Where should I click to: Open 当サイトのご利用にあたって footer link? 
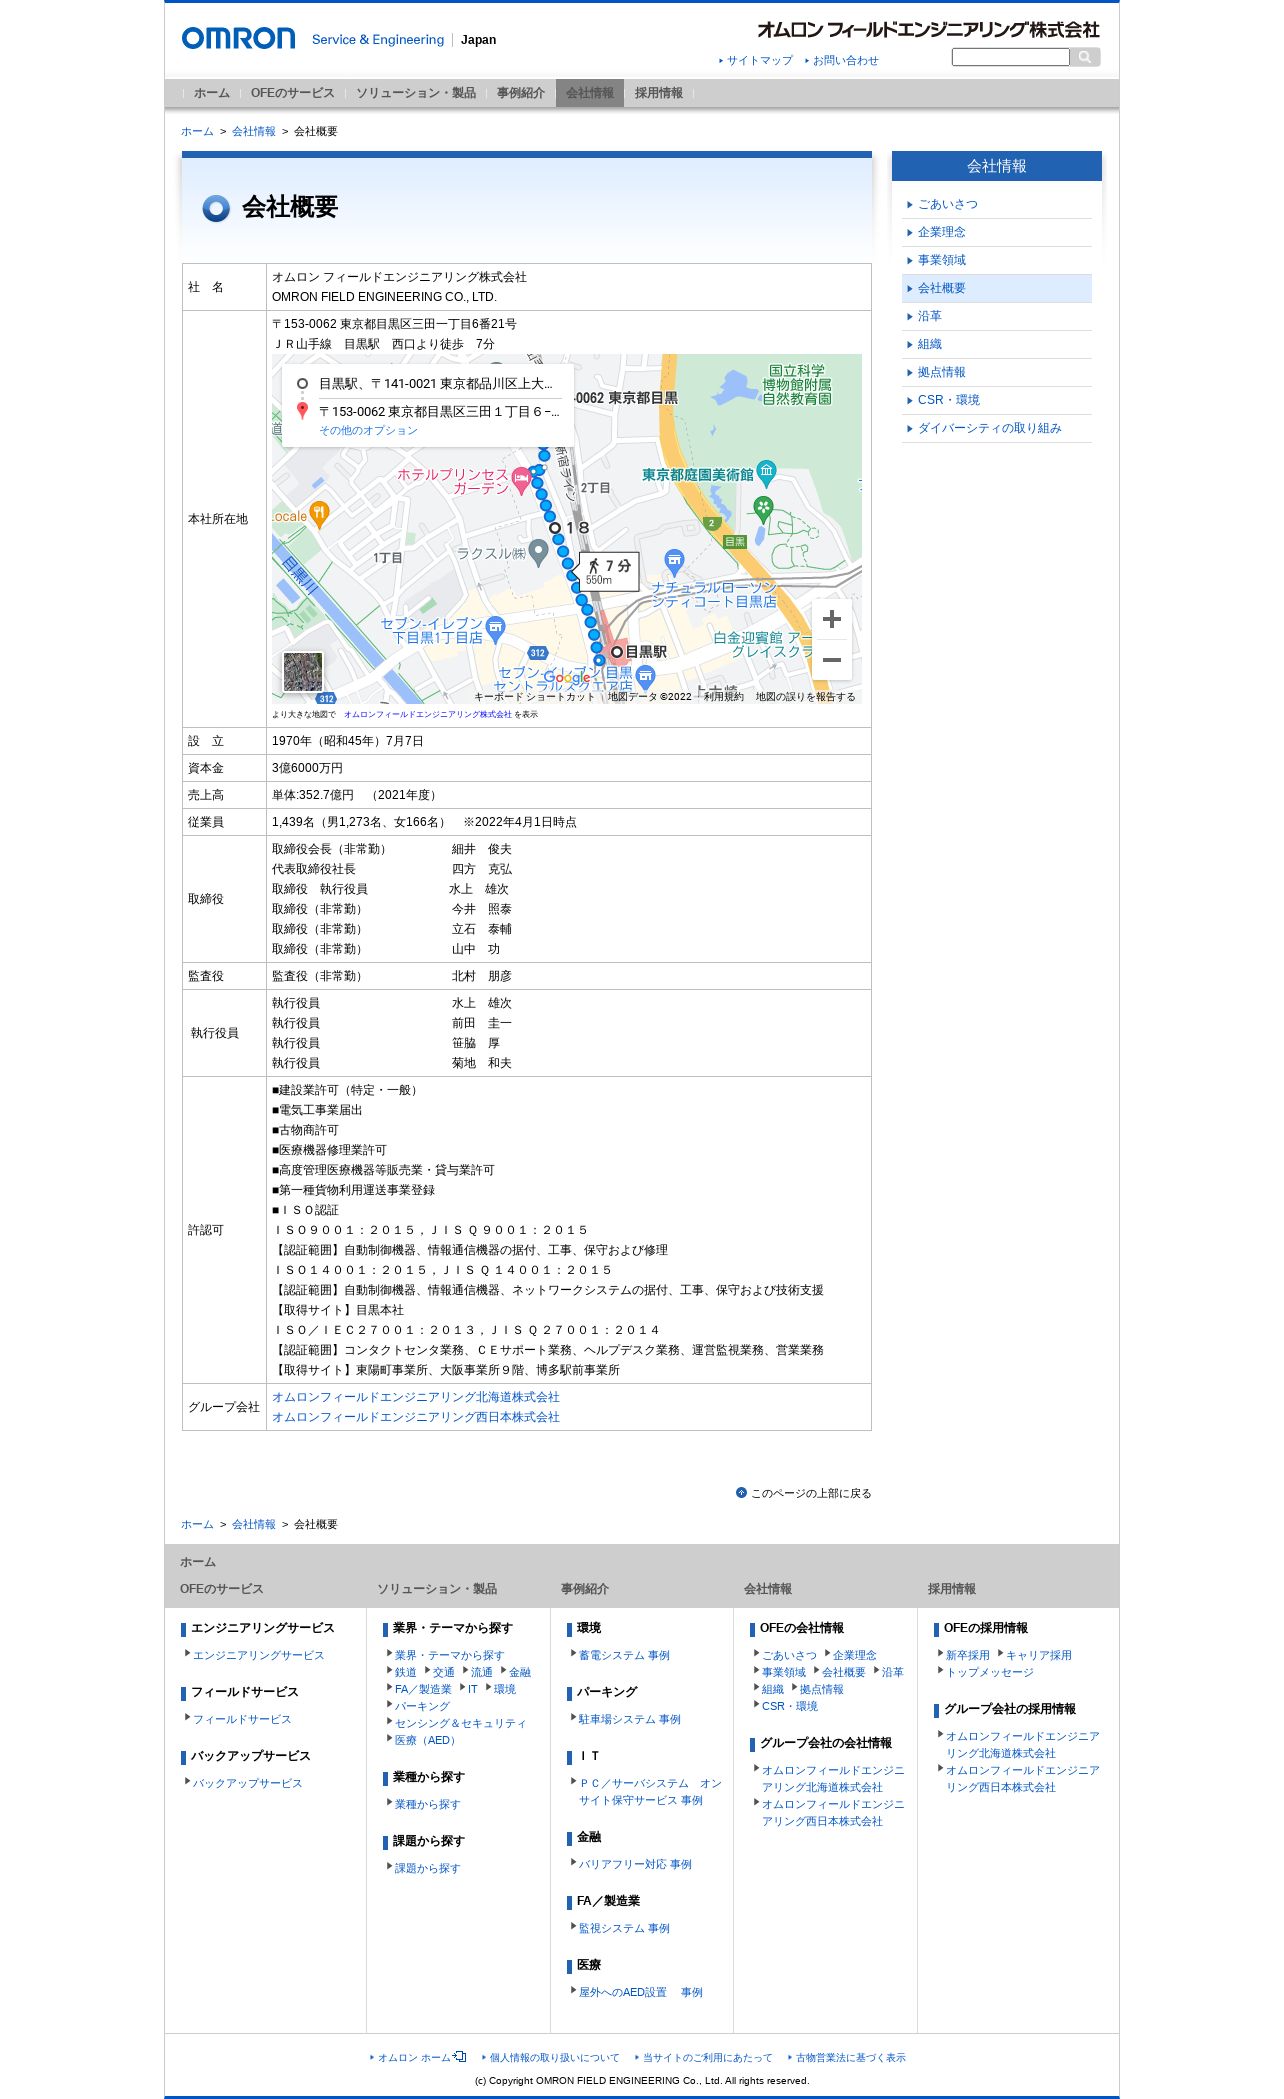tap(707, 2057)
